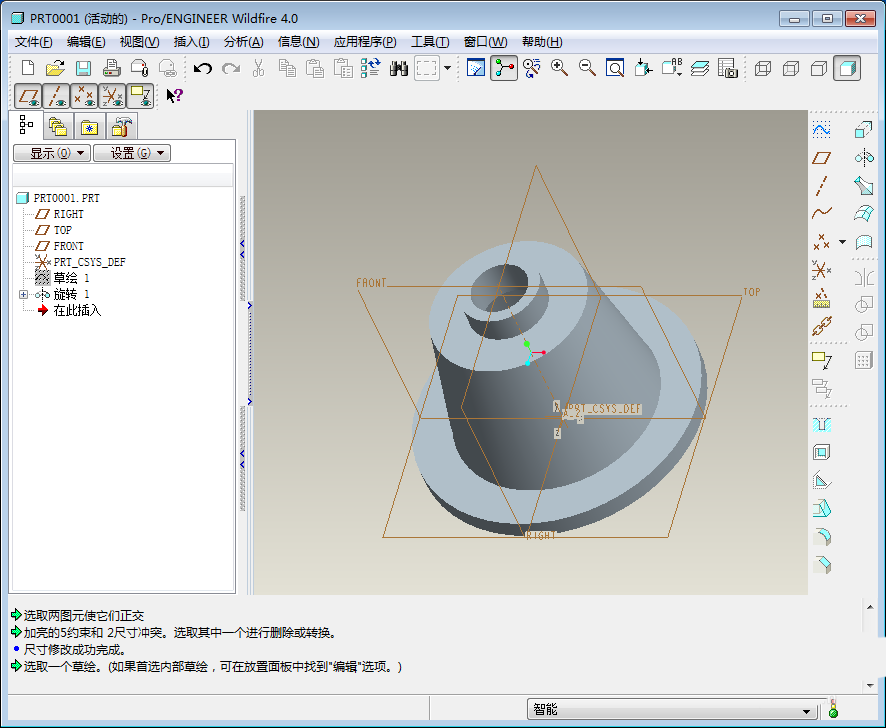Save the model with the floppy disk icon
Screen dimensions: 886x728
pos(84,68)
